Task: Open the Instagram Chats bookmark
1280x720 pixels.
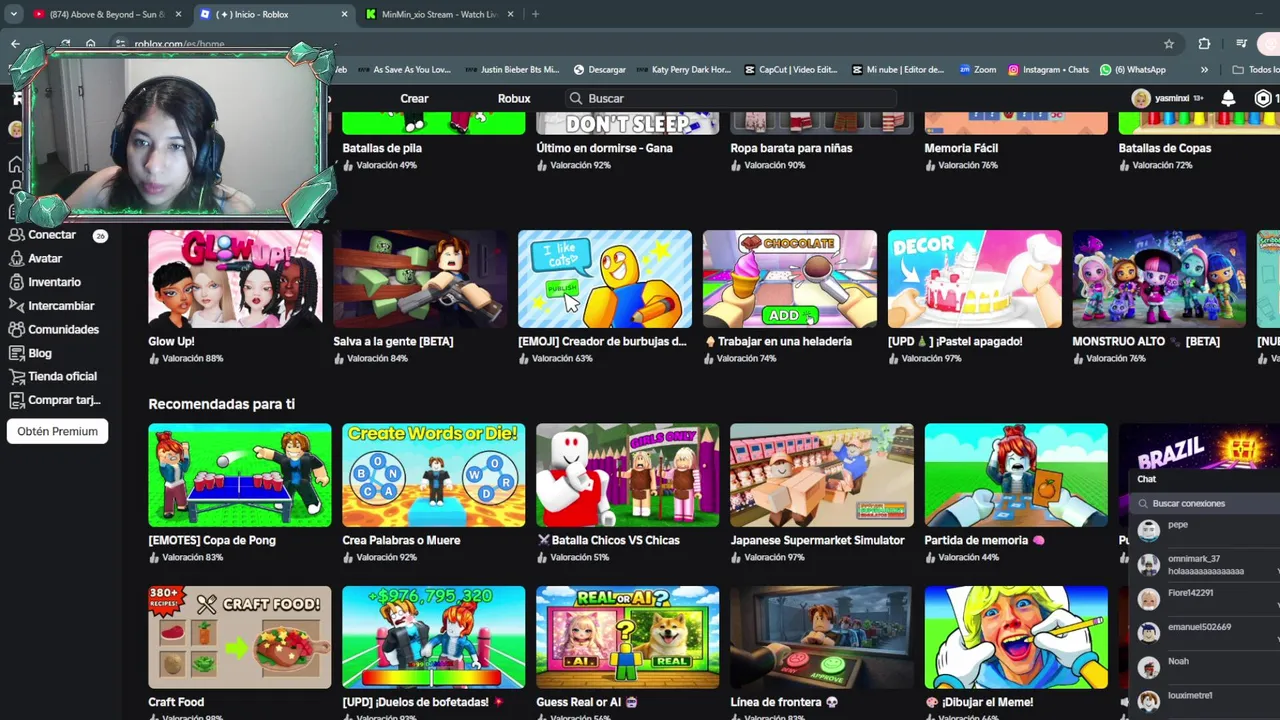Action: pyautogui.click(x=1048, y=70)
